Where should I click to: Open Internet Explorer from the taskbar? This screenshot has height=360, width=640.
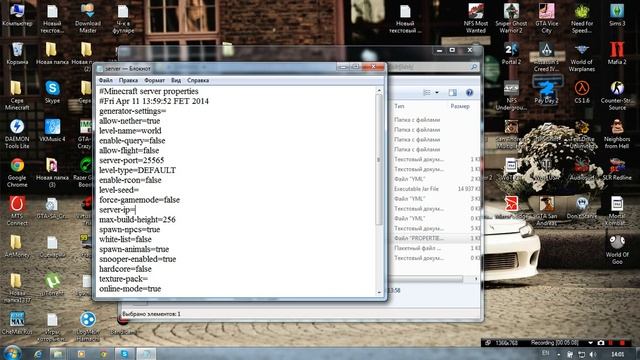(38, 354)
